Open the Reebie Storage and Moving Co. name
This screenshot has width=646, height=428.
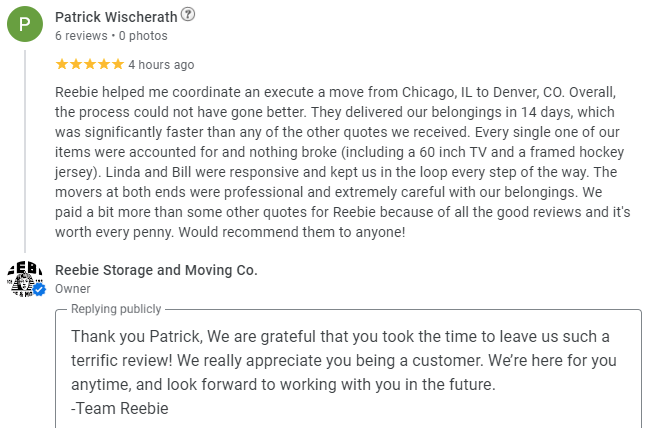(x=156, y=270)
